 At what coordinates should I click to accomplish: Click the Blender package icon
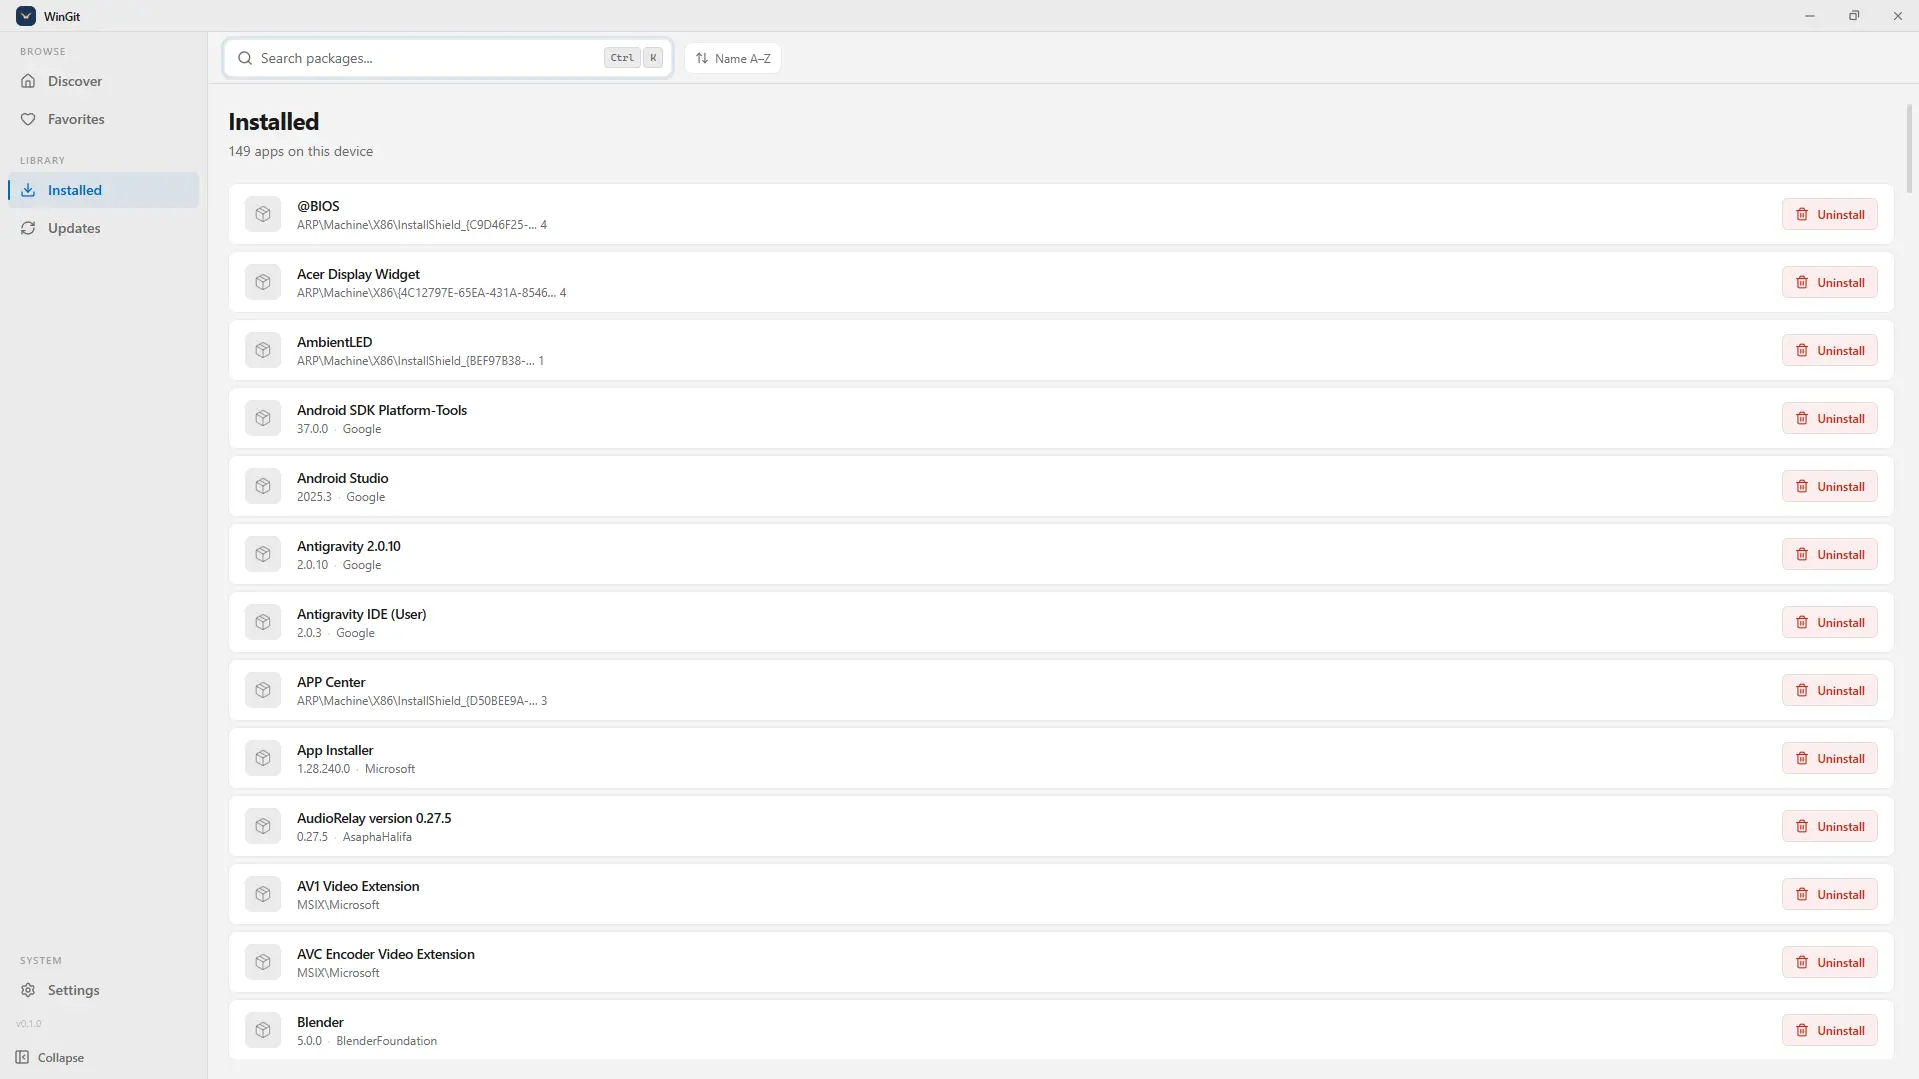click(x=263, y=1030)
